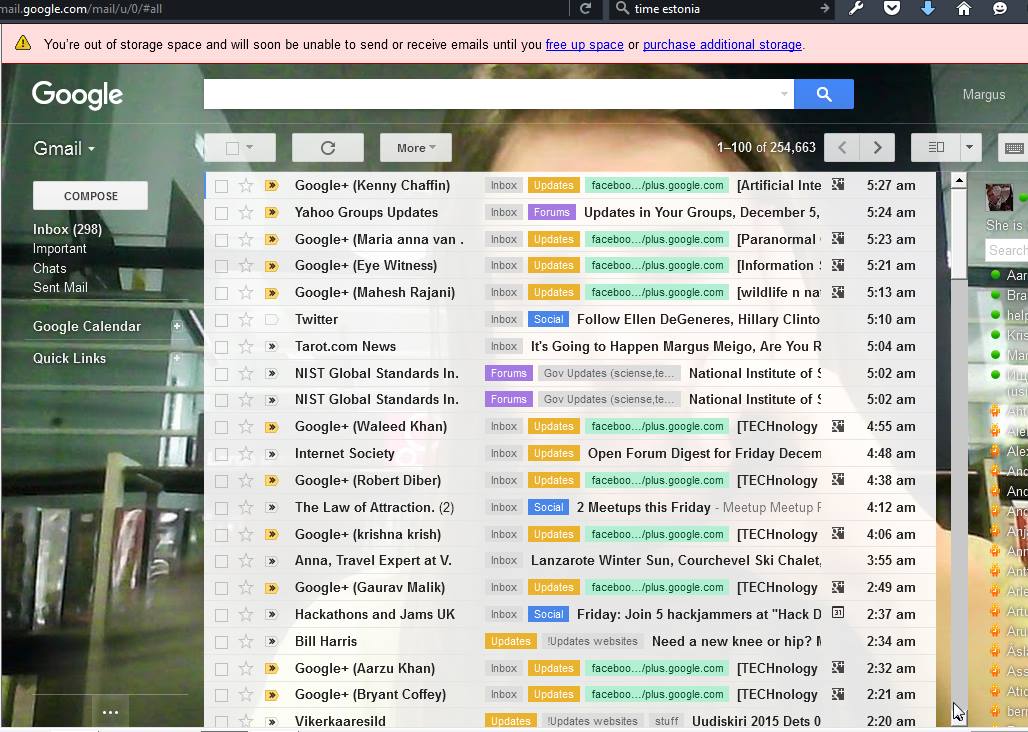Click calendar icon on Hackathons and Jams UK email

(x=837, y=613)
